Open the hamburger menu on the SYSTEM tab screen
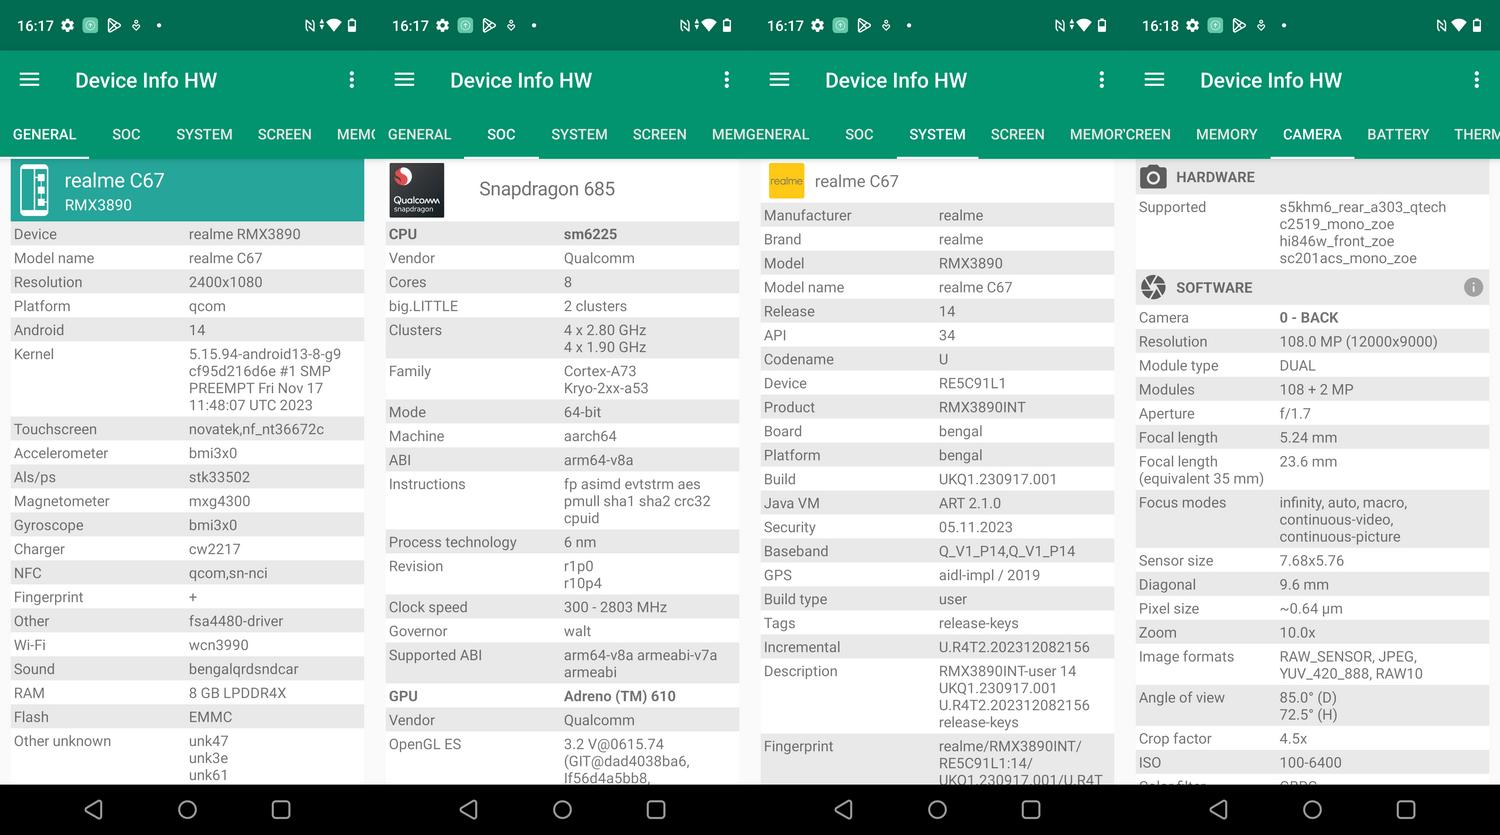1500x835 pixels. [x=779, y=79]
